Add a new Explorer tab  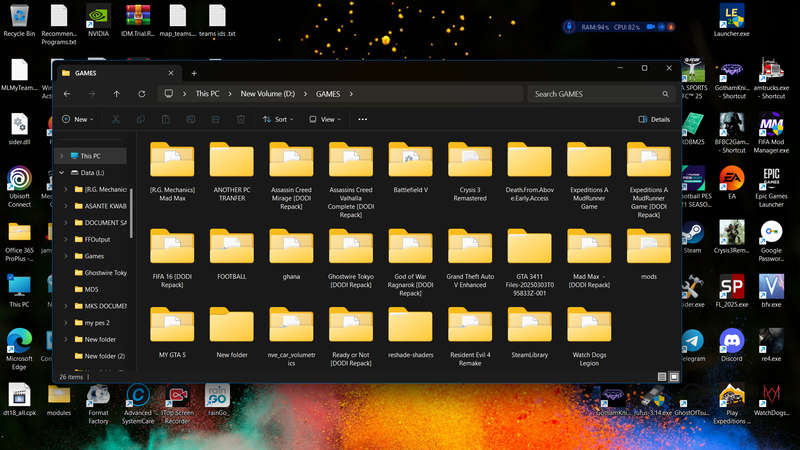[x=194, y=73]
